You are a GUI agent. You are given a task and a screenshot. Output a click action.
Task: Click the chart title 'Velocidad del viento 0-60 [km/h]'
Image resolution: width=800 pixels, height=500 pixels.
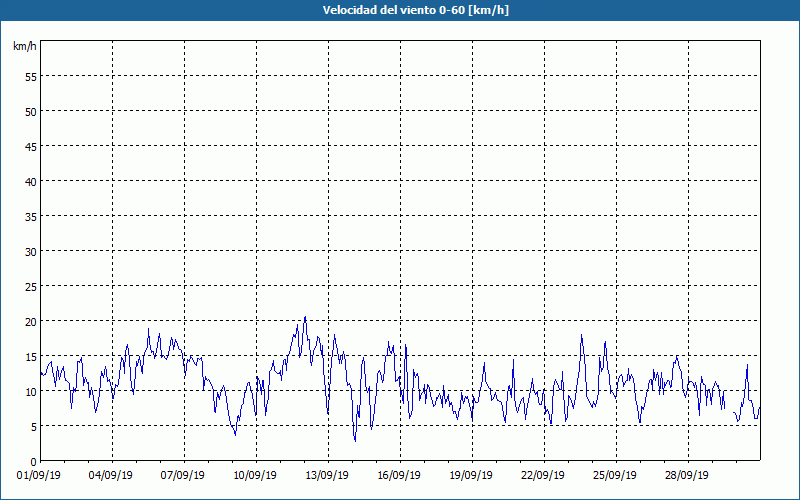[x=416, y=10]
